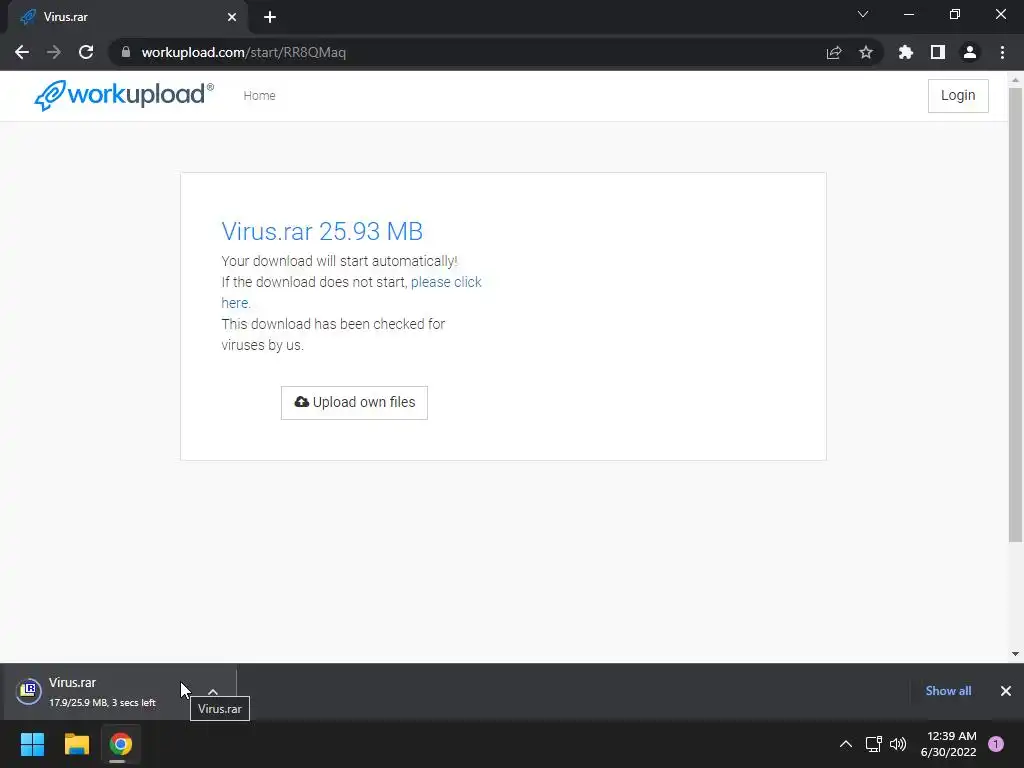Click page scrollbar up arrow
Viewport: 1024px width, 768px height.
pyautogui.click(x=1015, y=80)
